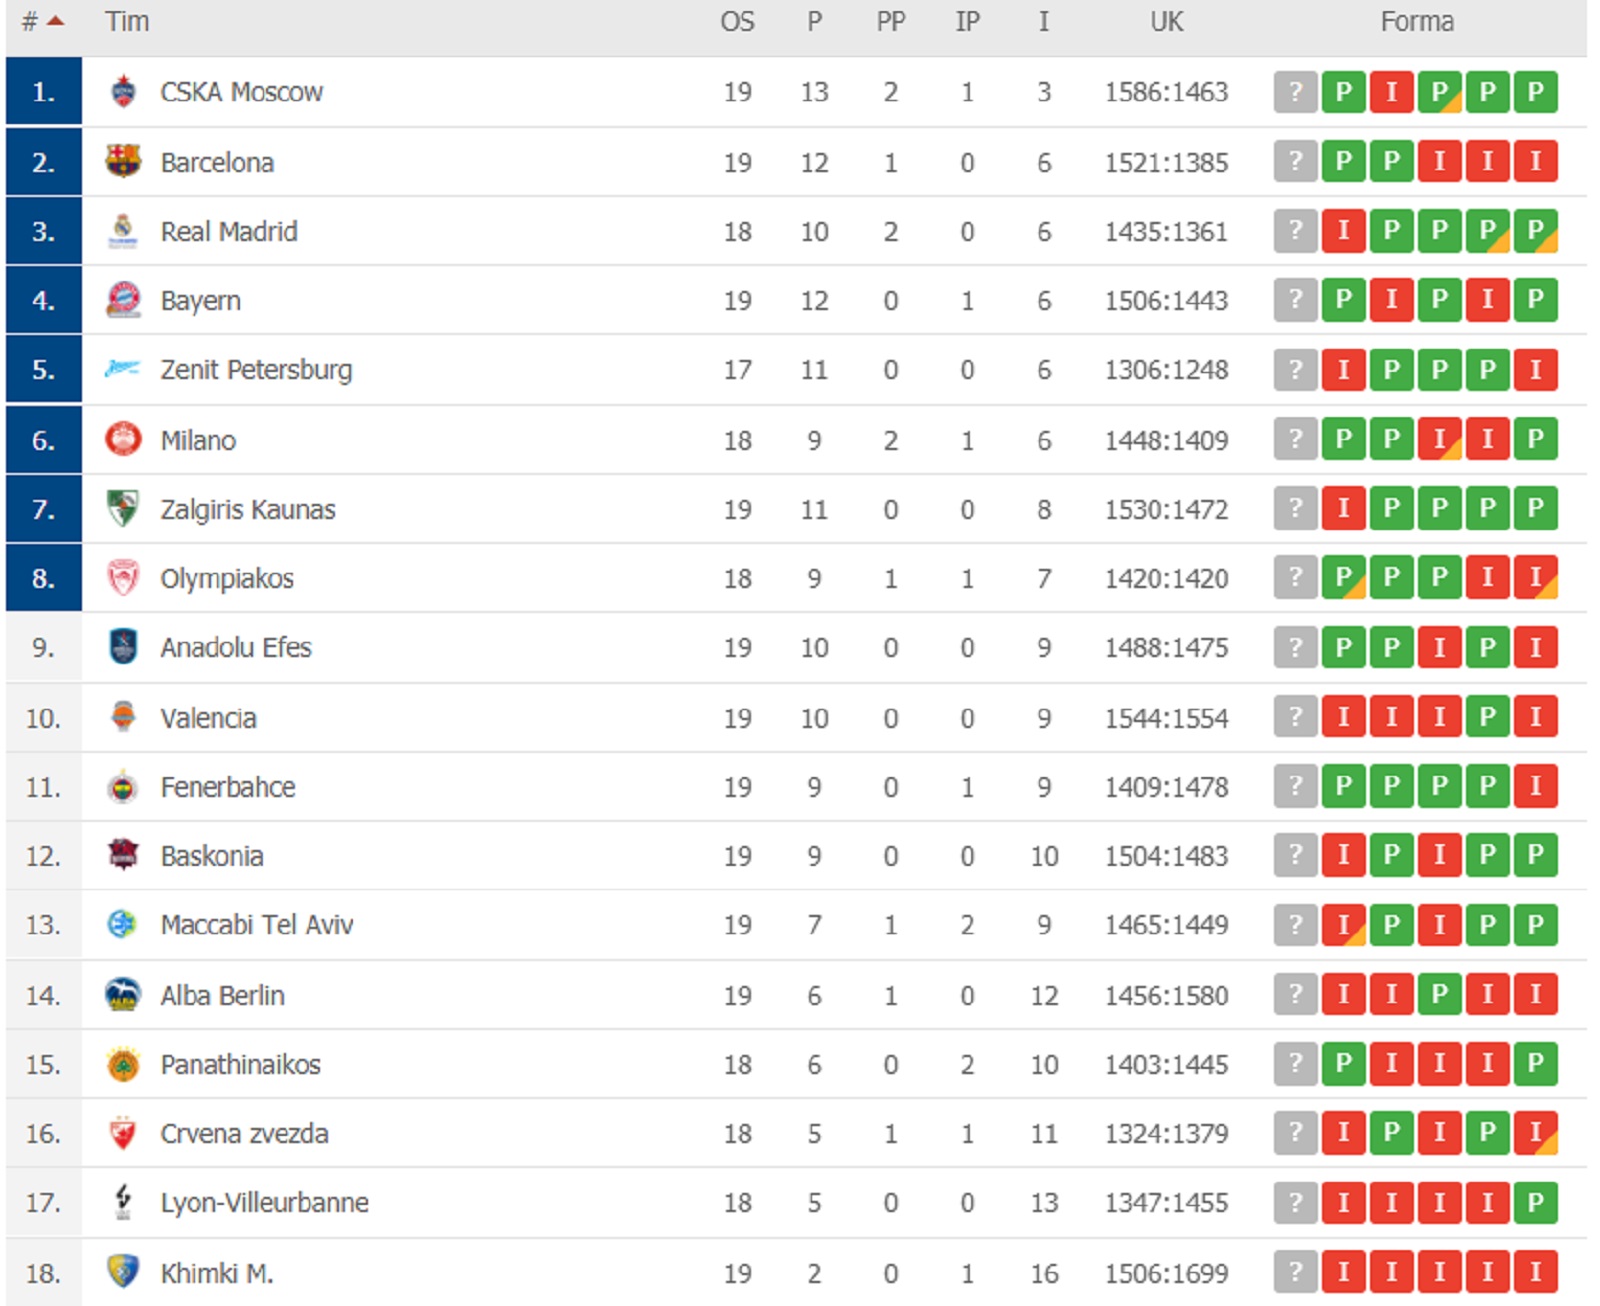
Task: Click the Panathinaikos team logo
Action: point(123,1064)
